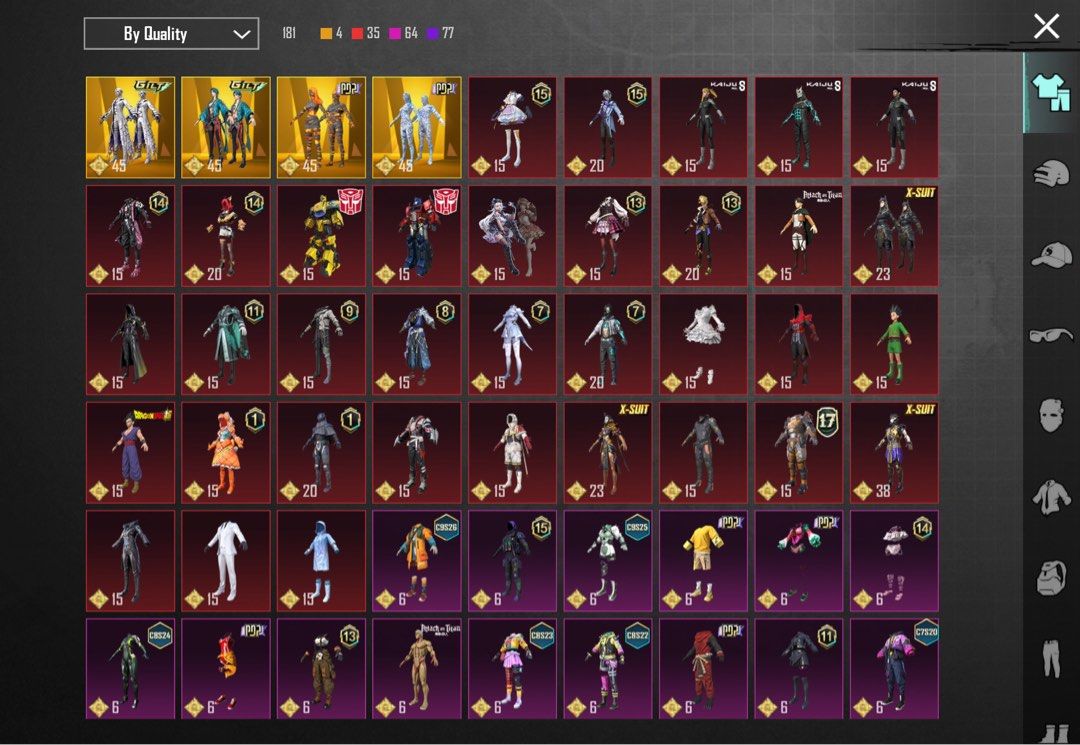Open the sunglasses category icon
Image resolution: width=1080 pixels, height=745 pixels.
click(x=1051, y=335)
